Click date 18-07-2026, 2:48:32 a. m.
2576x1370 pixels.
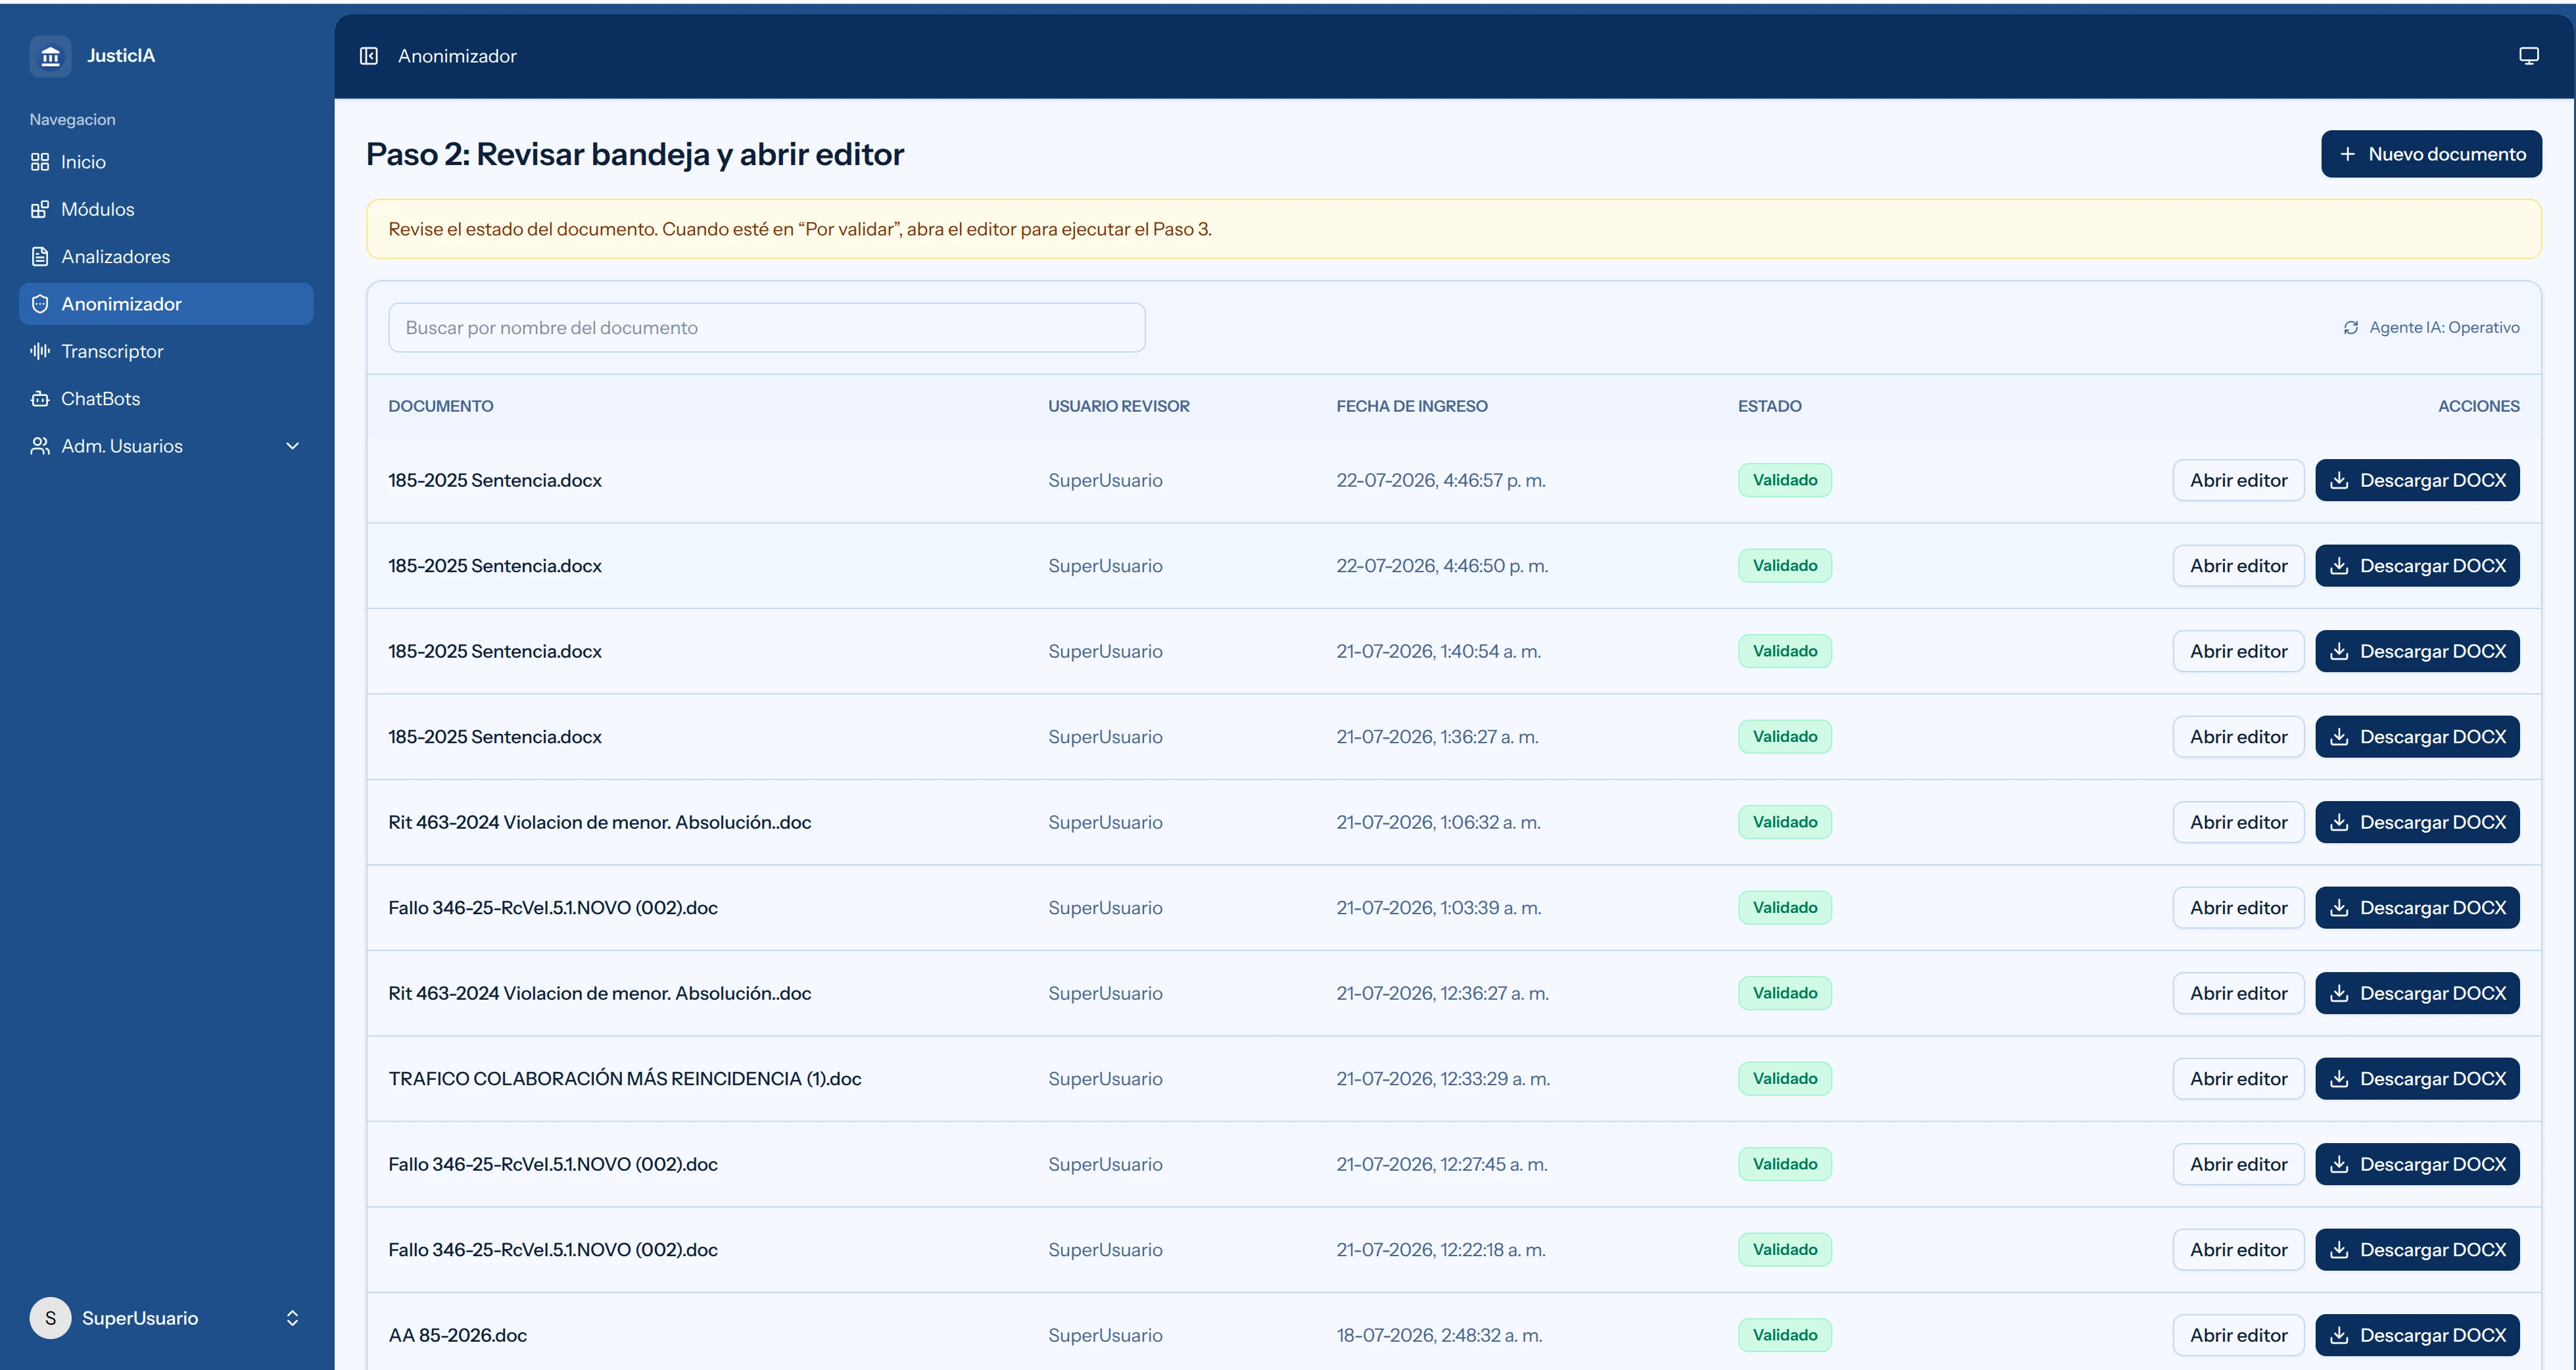point(1439,1335)
